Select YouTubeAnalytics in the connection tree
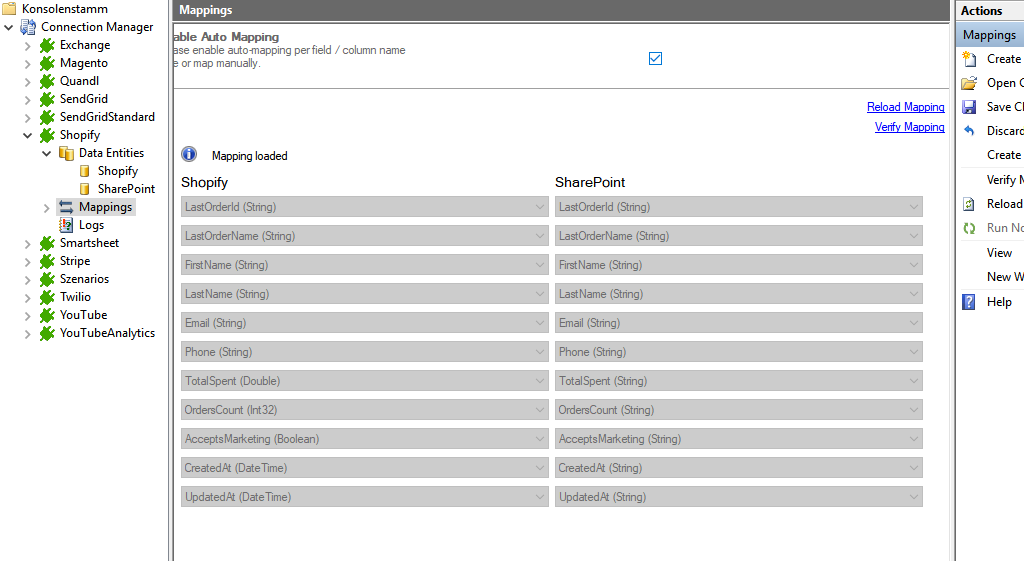 [x=107, y=333]
